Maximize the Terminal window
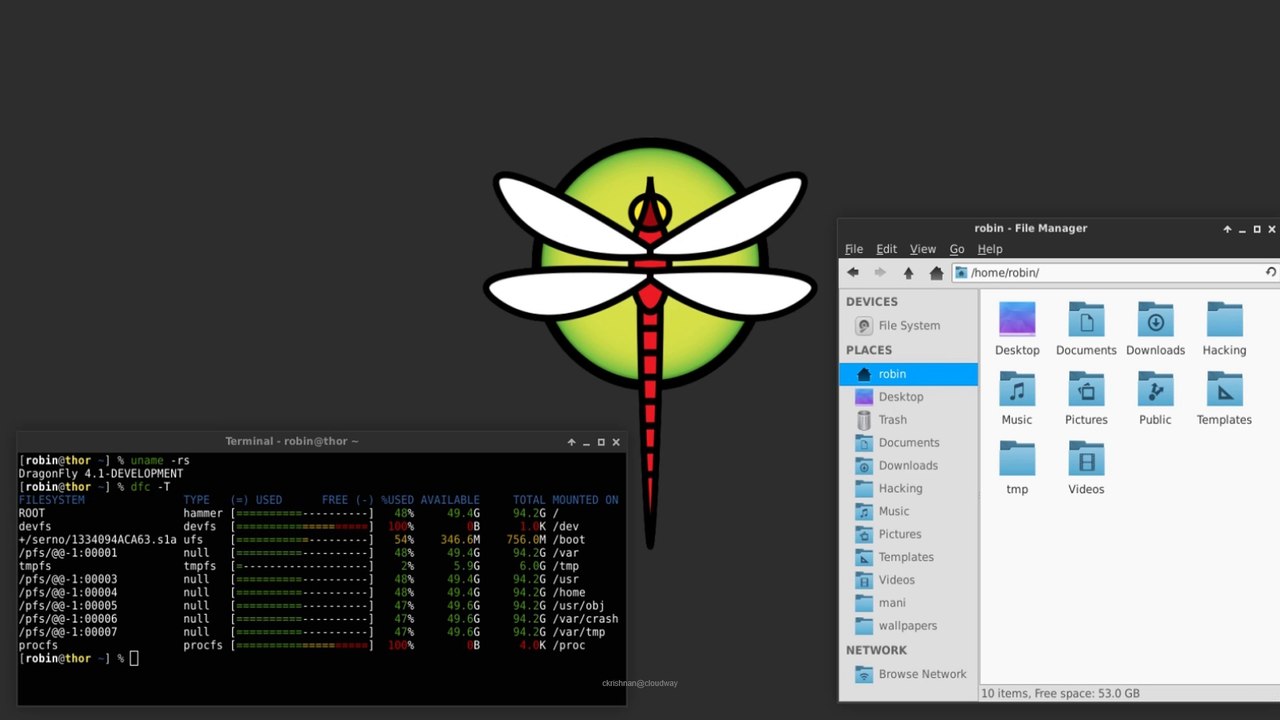 click(601, 442)
